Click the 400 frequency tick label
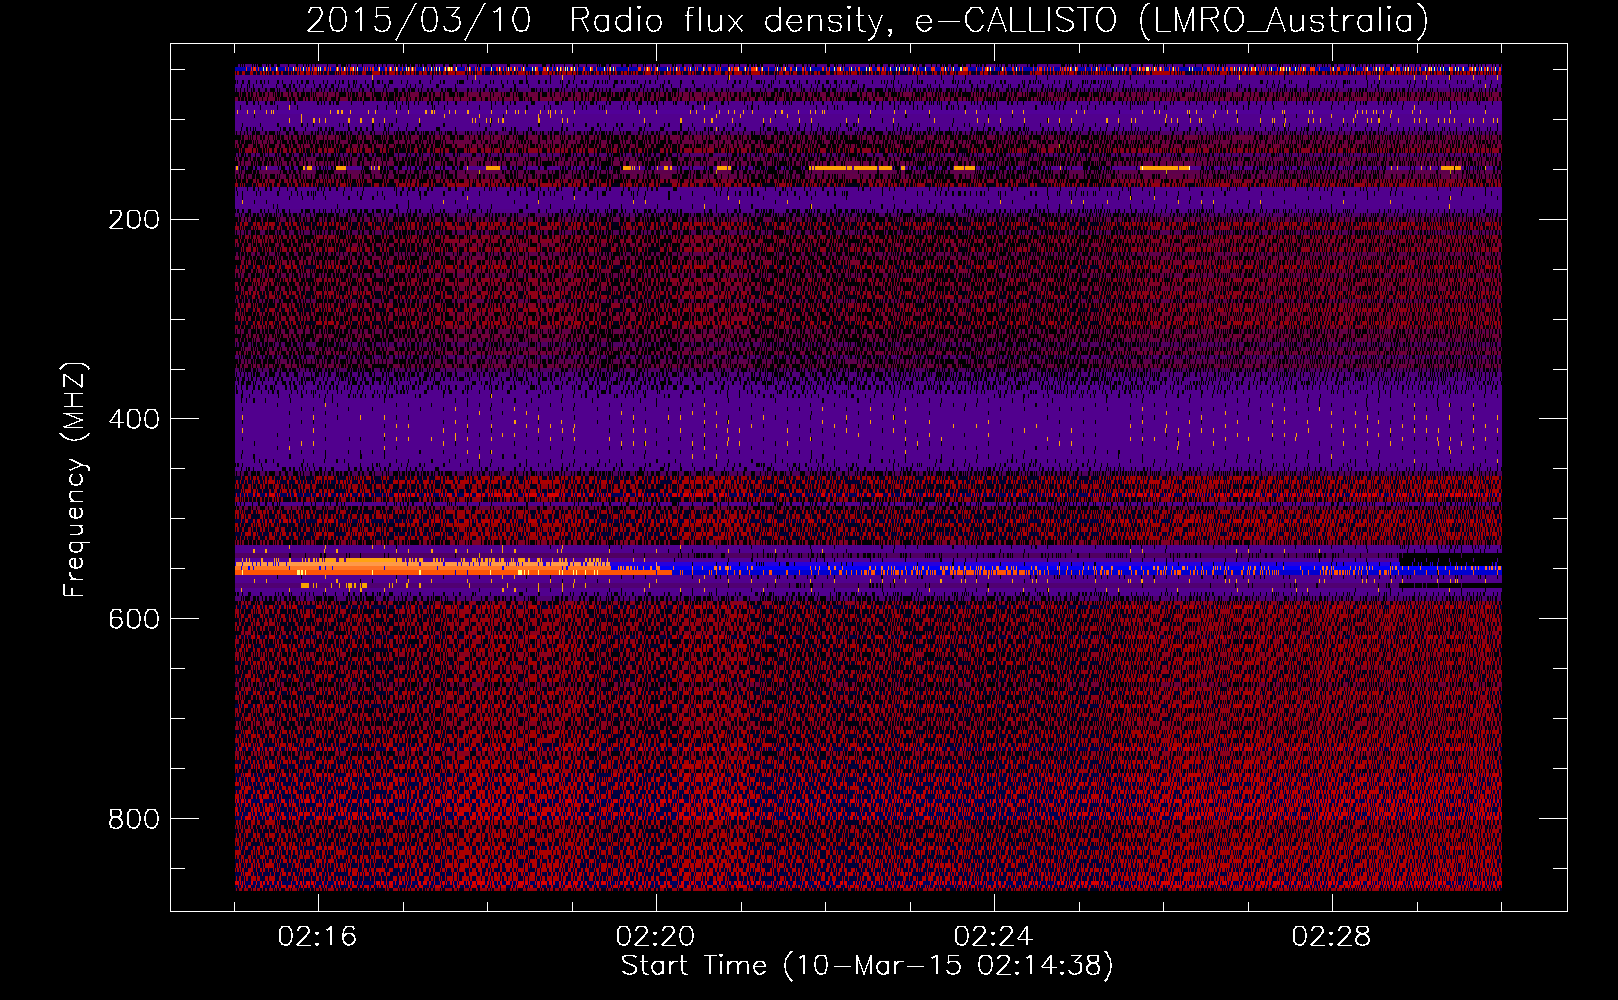The width and height of the screenshot is (1618, 1000). click(134, 419)
